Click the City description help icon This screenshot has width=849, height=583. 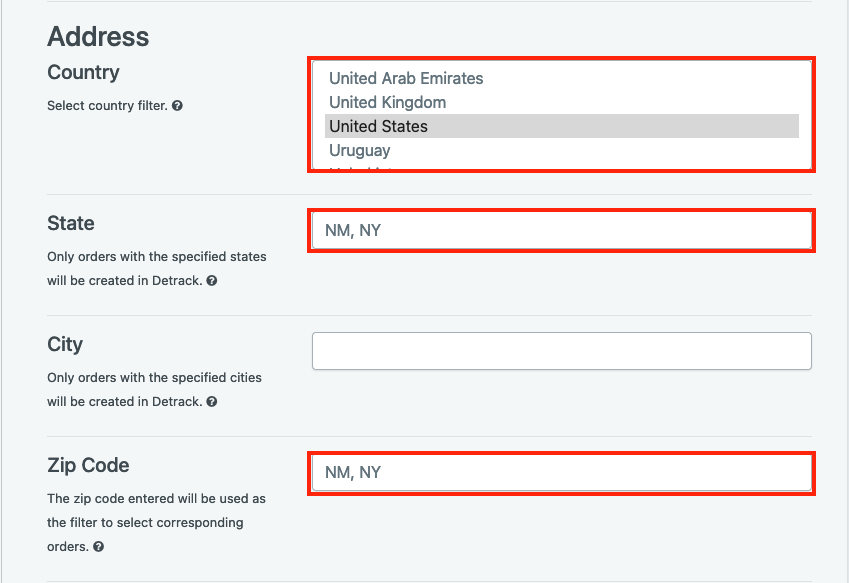(212, 402)
